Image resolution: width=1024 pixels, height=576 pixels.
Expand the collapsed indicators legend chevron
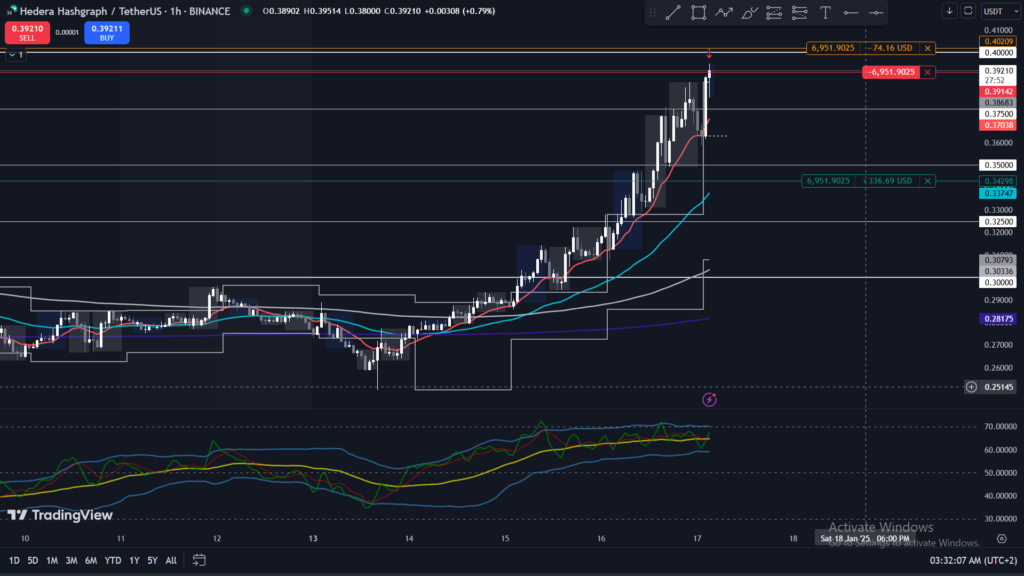click(x=7, y=54)
